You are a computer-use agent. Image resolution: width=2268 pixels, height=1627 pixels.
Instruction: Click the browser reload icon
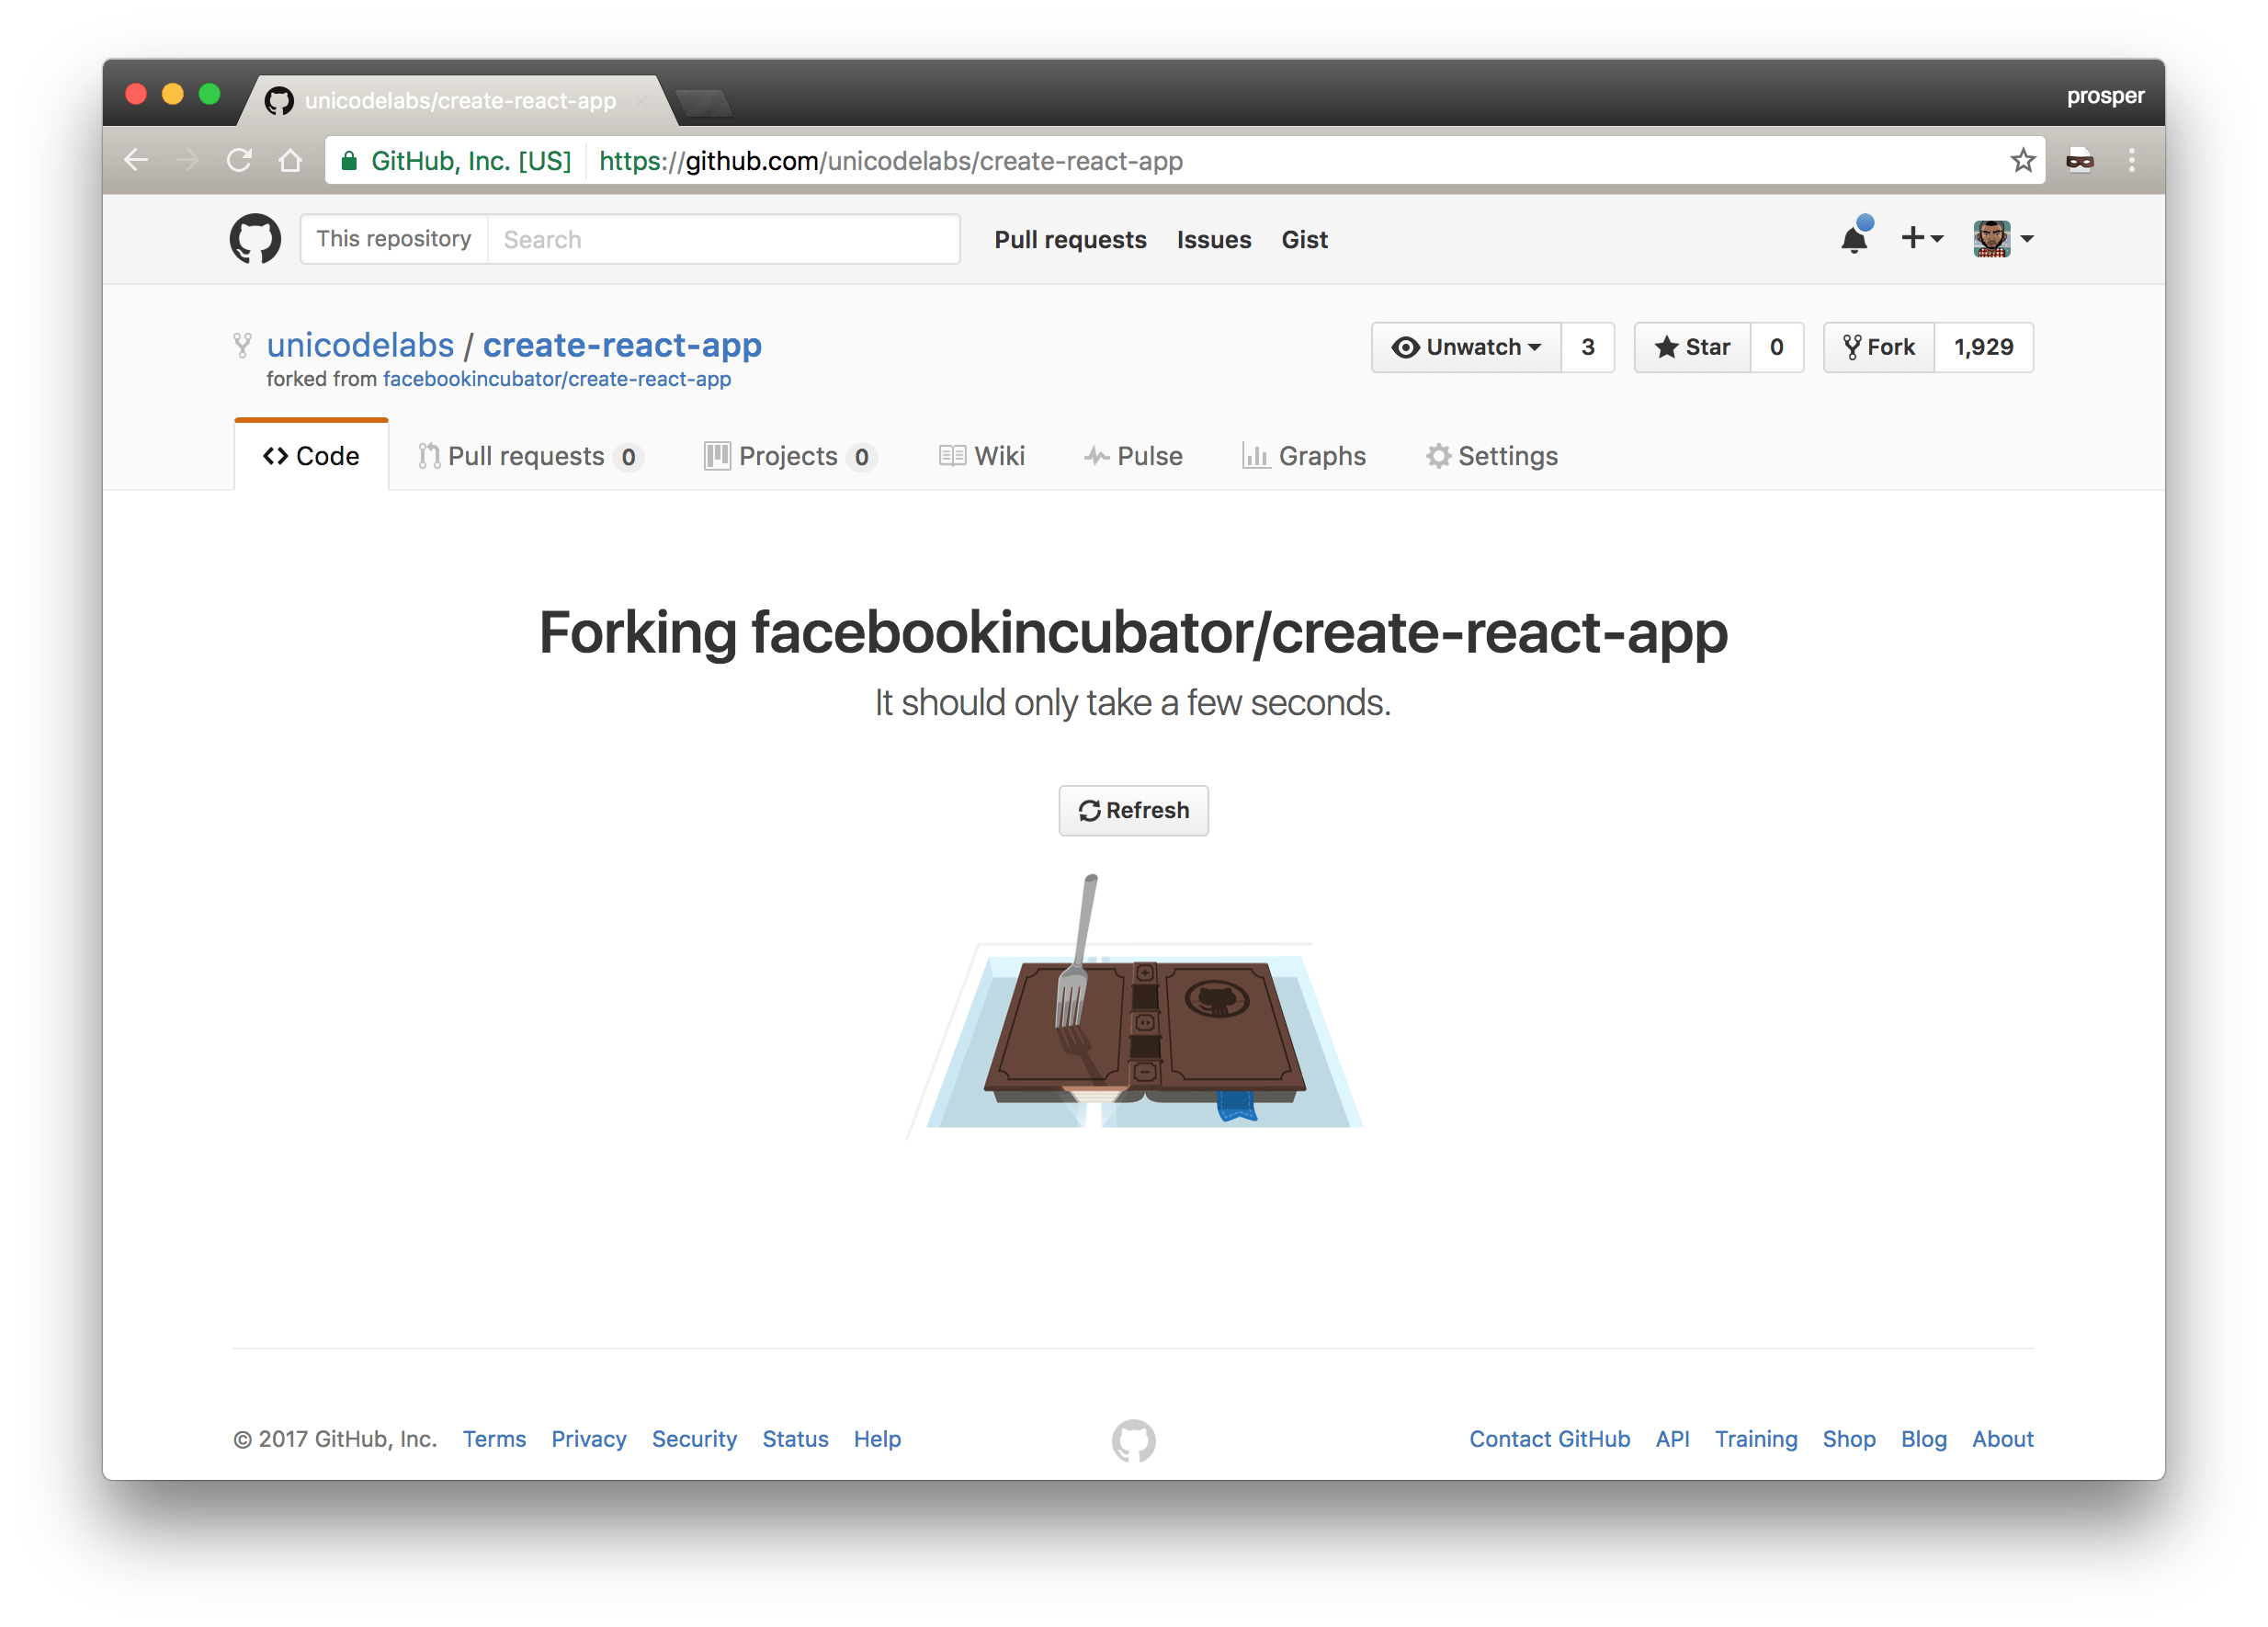(x=239, y=160)
